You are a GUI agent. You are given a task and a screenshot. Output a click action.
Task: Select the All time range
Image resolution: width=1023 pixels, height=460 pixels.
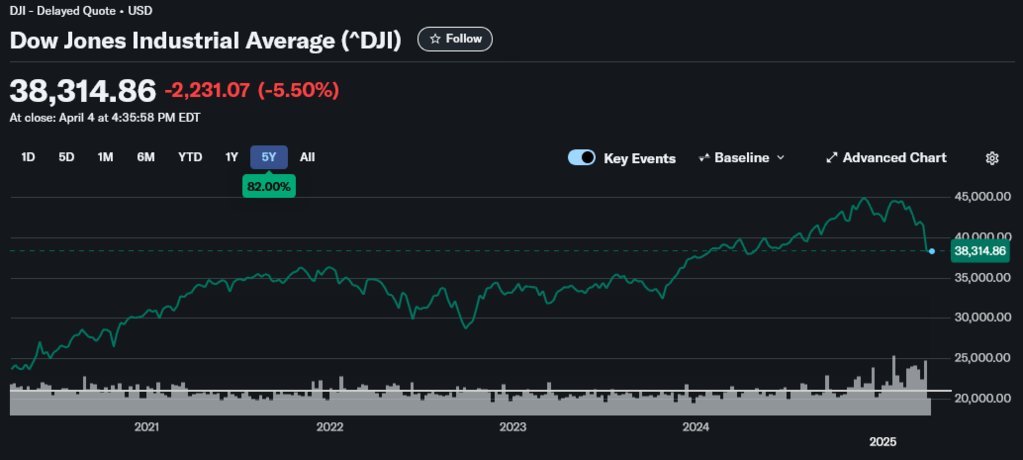[307, 157]
